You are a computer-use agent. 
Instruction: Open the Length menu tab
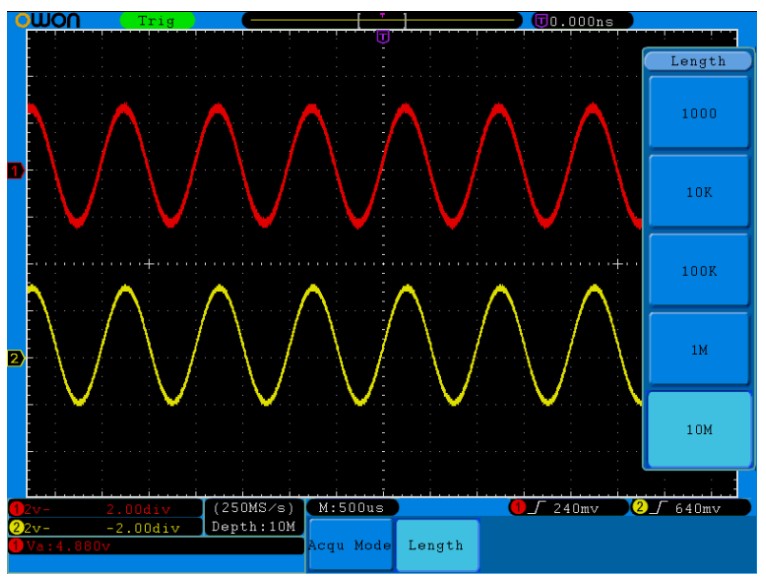(x=437, y=544)
